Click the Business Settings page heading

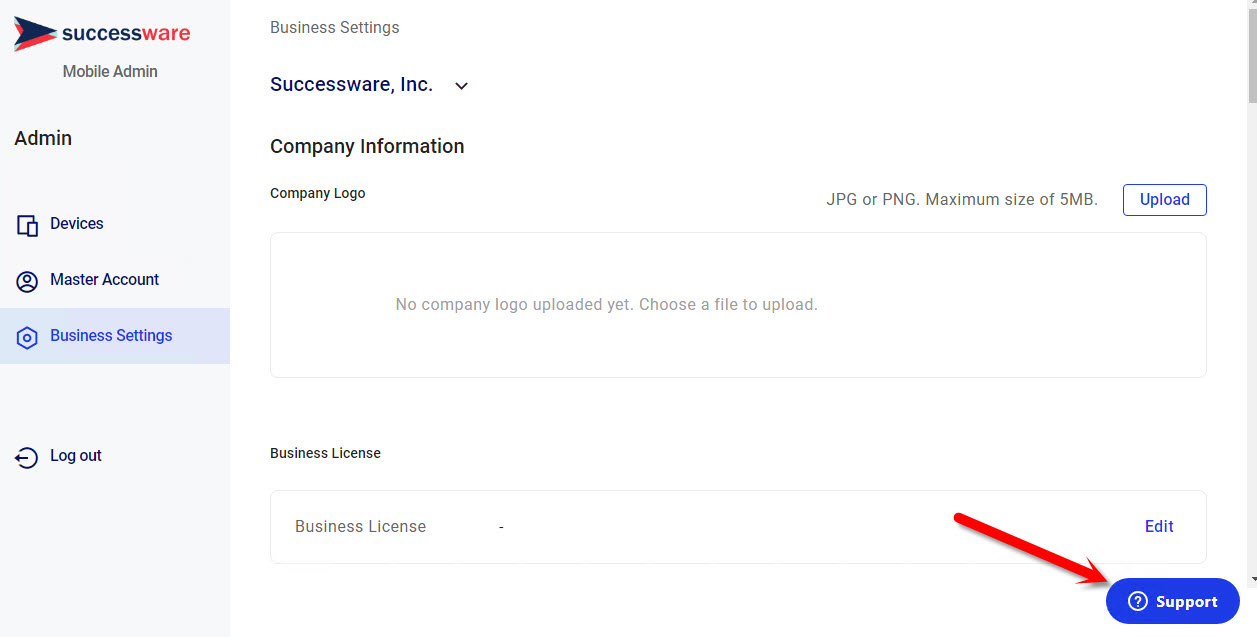pyautogui.click(x=334, y=27)
